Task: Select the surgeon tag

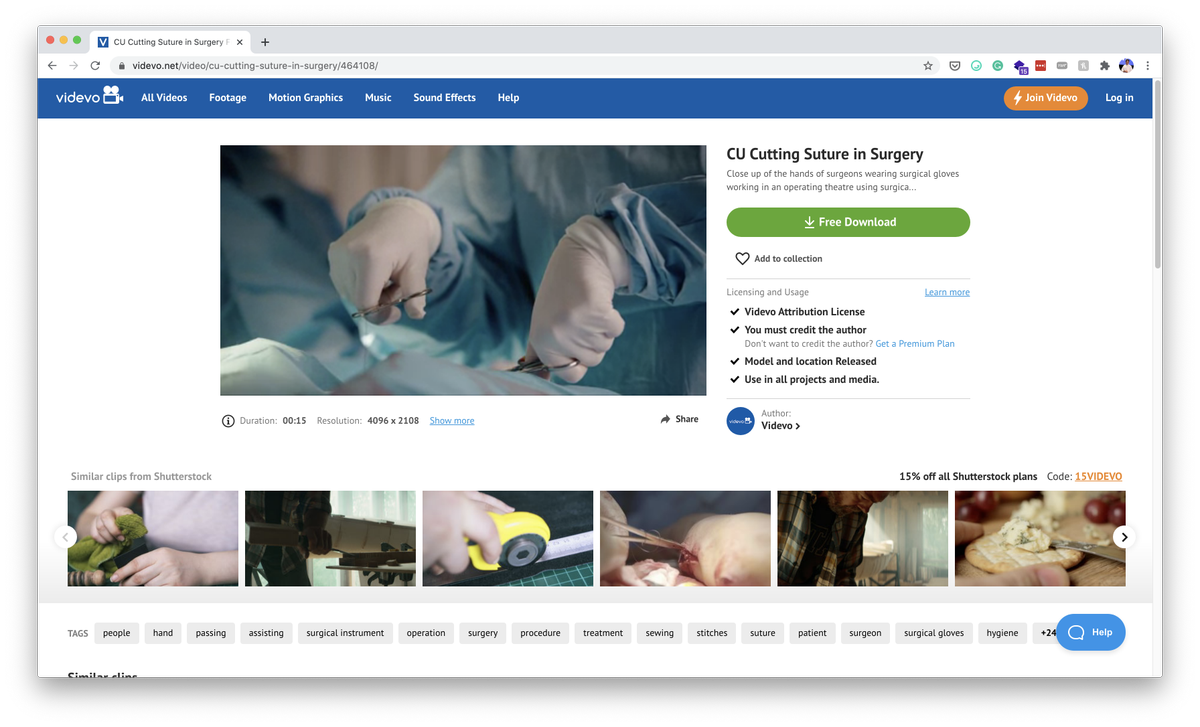Action: click(866, 633)
